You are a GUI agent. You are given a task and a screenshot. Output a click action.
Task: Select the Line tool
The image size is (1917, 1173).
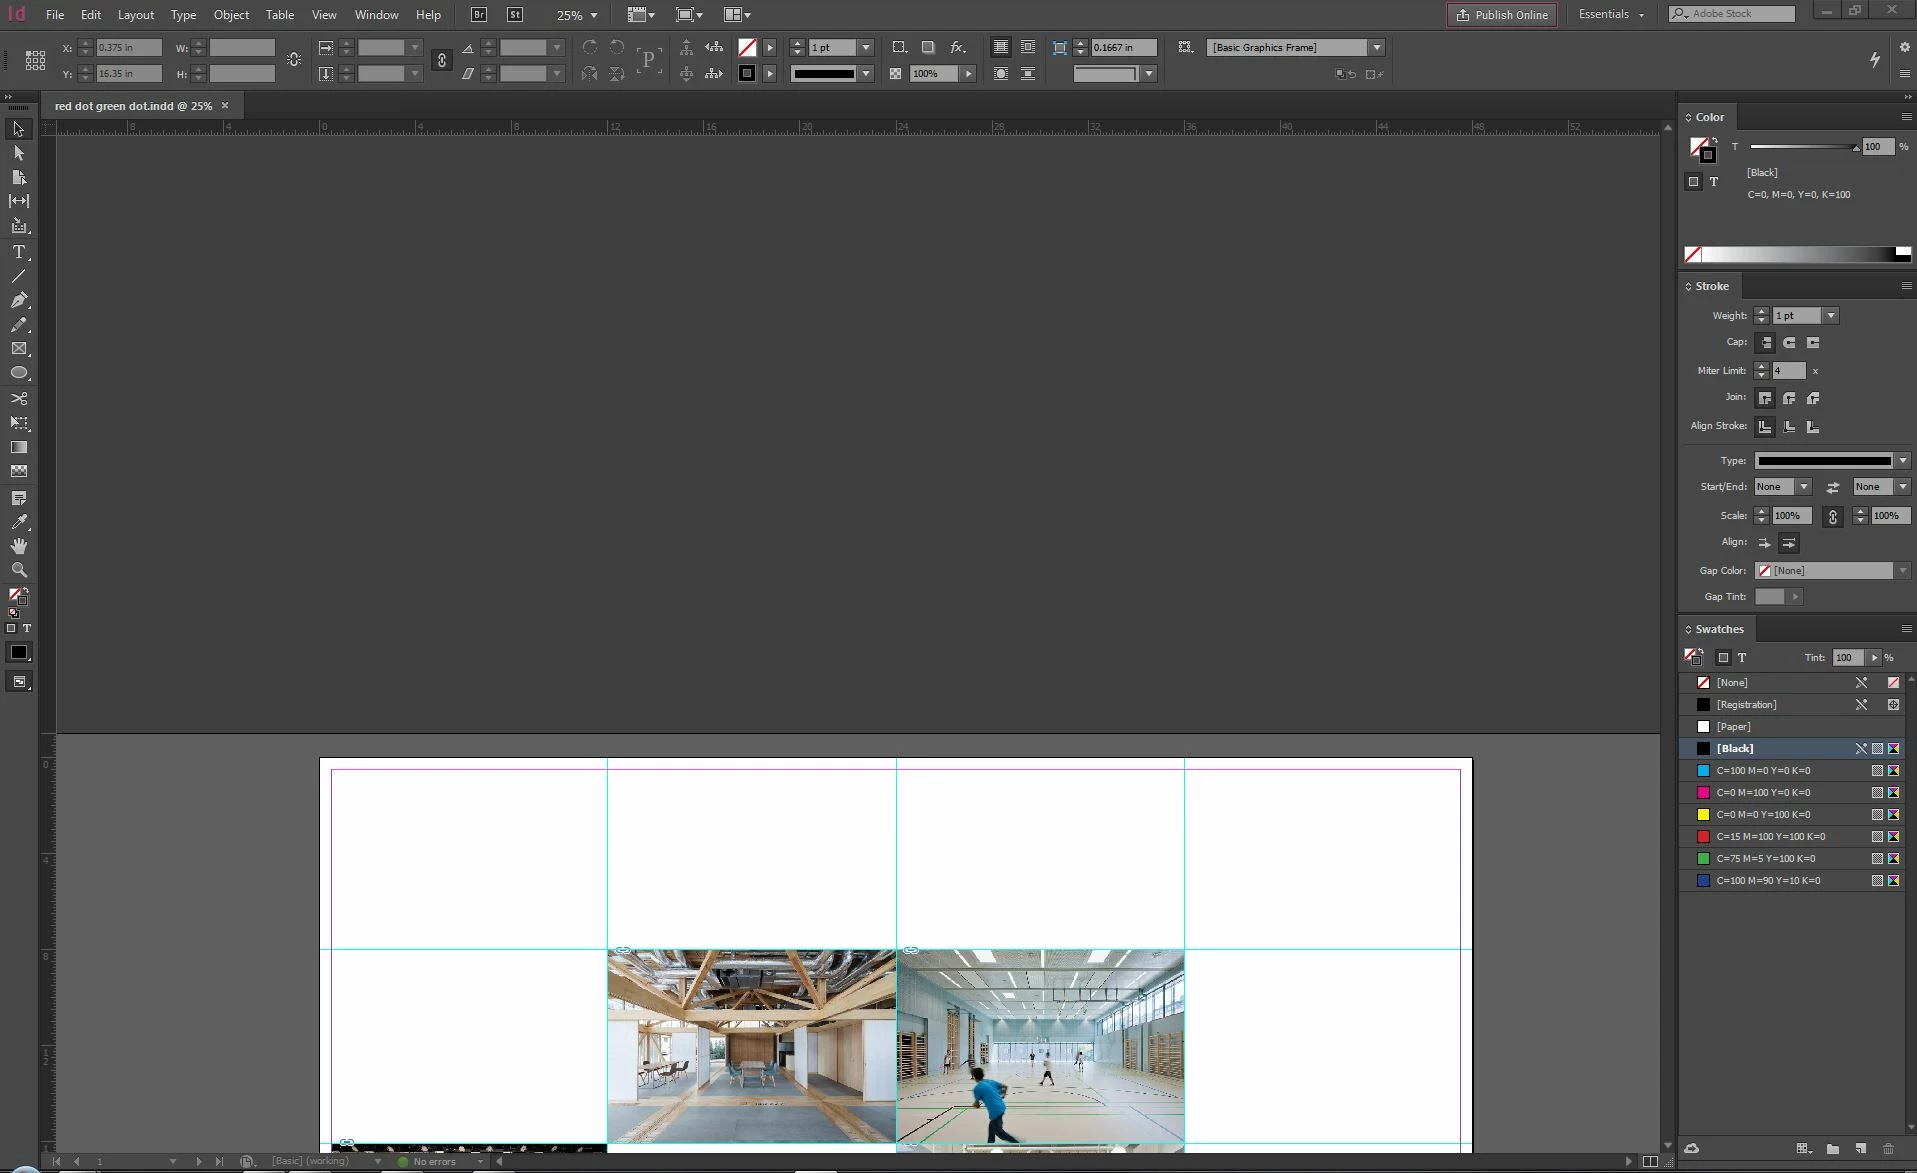(x=18, y=276)
